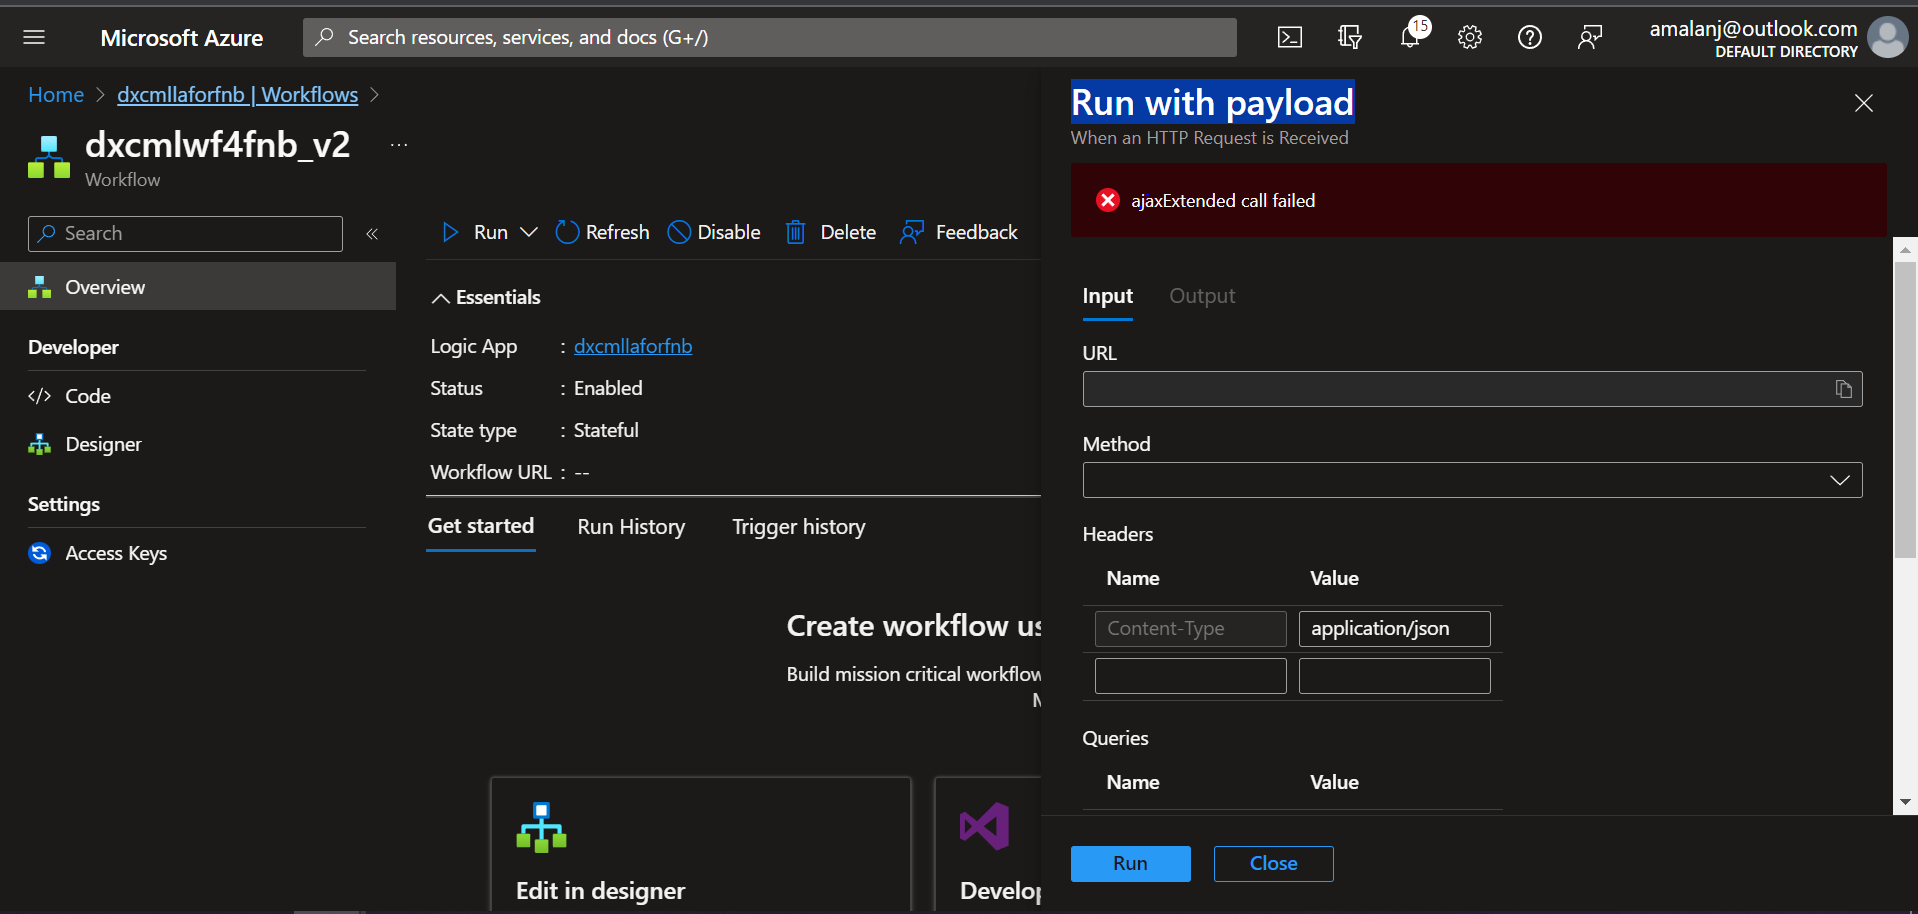Screen dimensions: 1918x914
Task: Delete the workflow
Action: pos(830,232)
